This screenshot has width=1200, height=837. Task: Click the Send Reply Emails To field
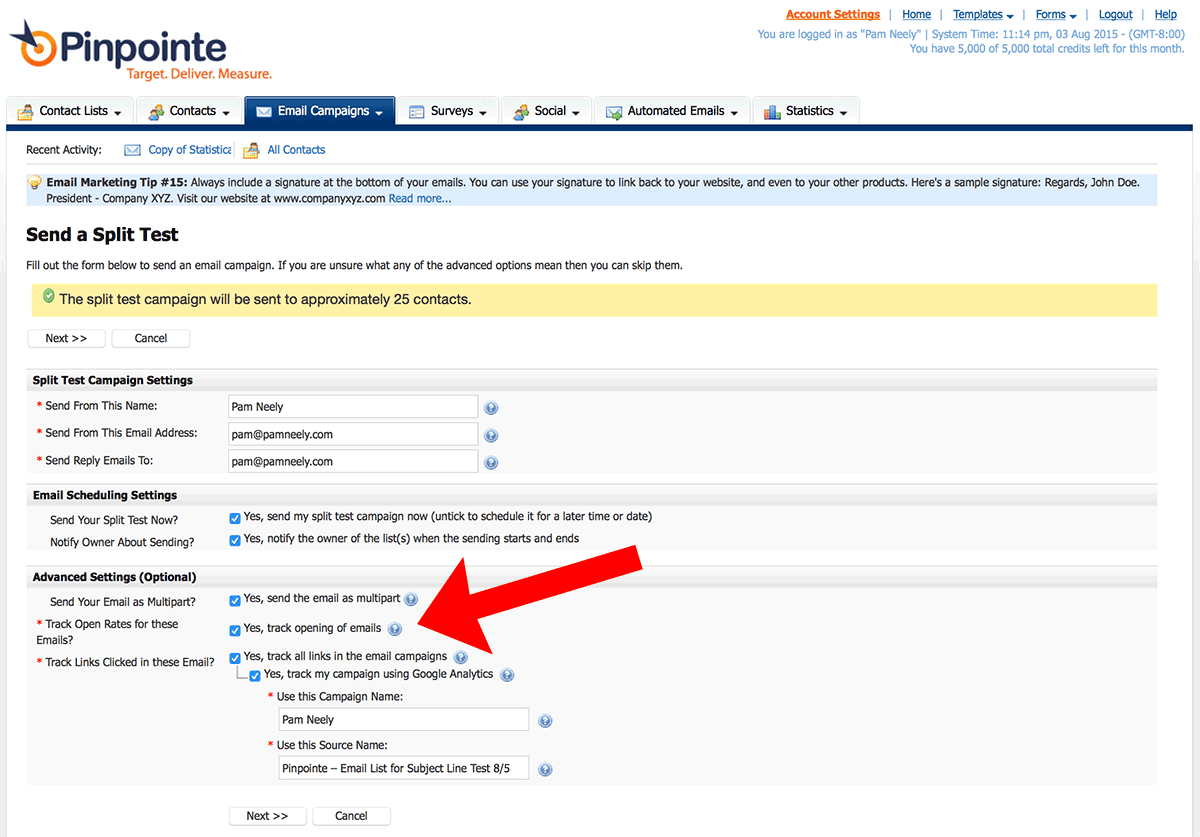[x=353, y=462]
